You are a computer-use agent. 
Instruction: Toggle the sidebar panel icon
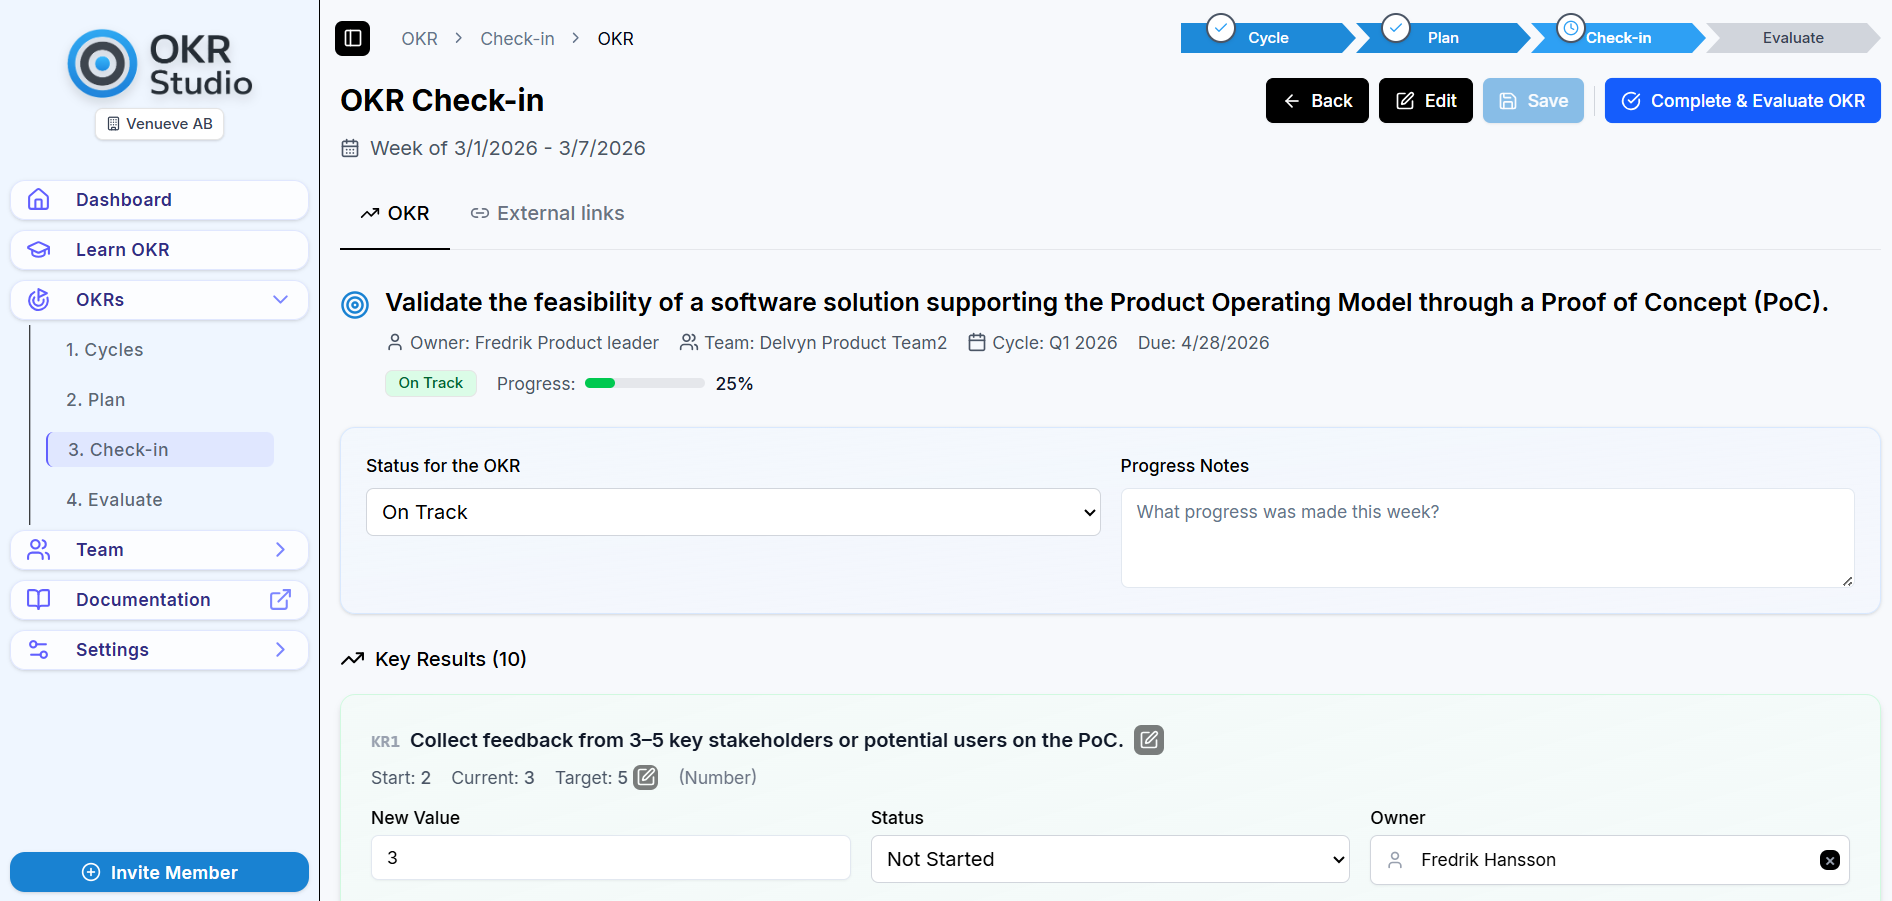coord(352,38)
